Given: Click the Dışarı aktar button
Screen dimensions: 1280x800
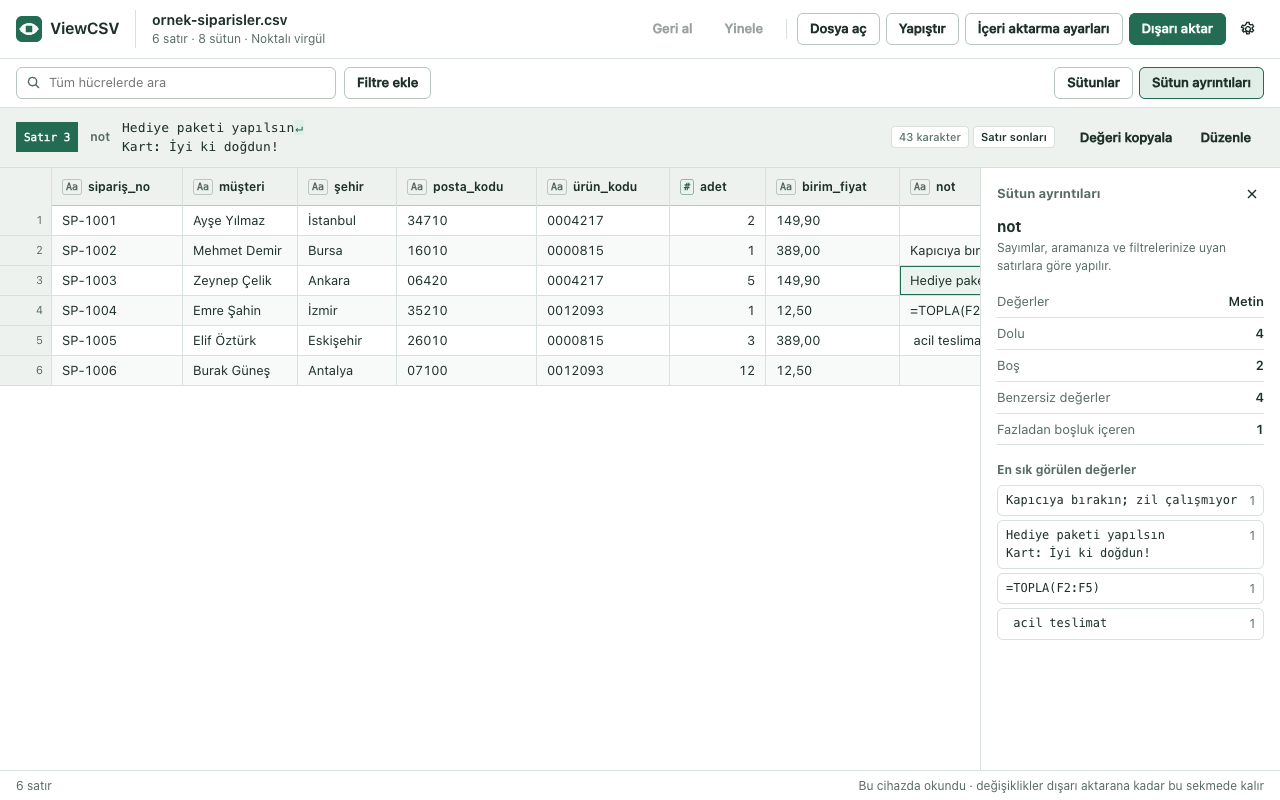Looking at the screenshot, I should coord(1177,29).
